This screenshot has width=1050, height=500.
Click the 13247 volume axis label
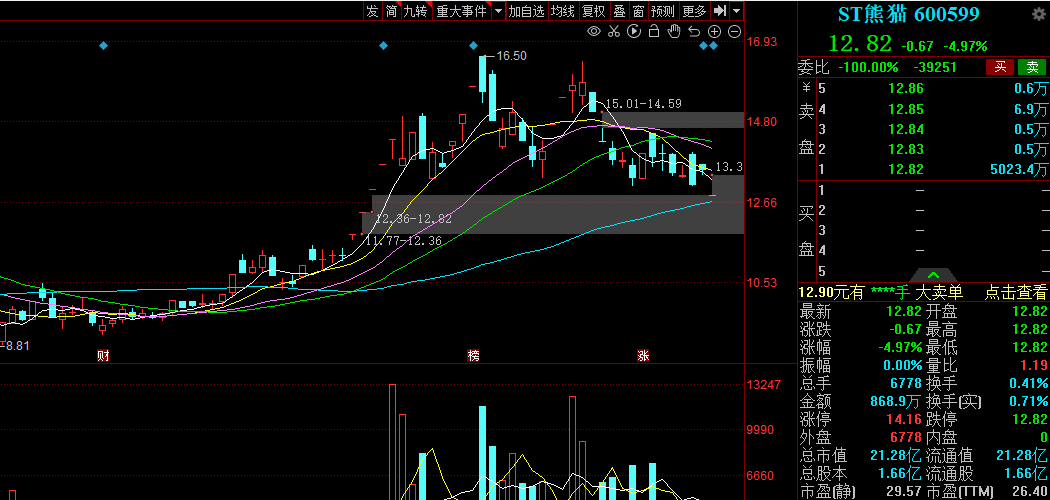[x=765, y=385]
